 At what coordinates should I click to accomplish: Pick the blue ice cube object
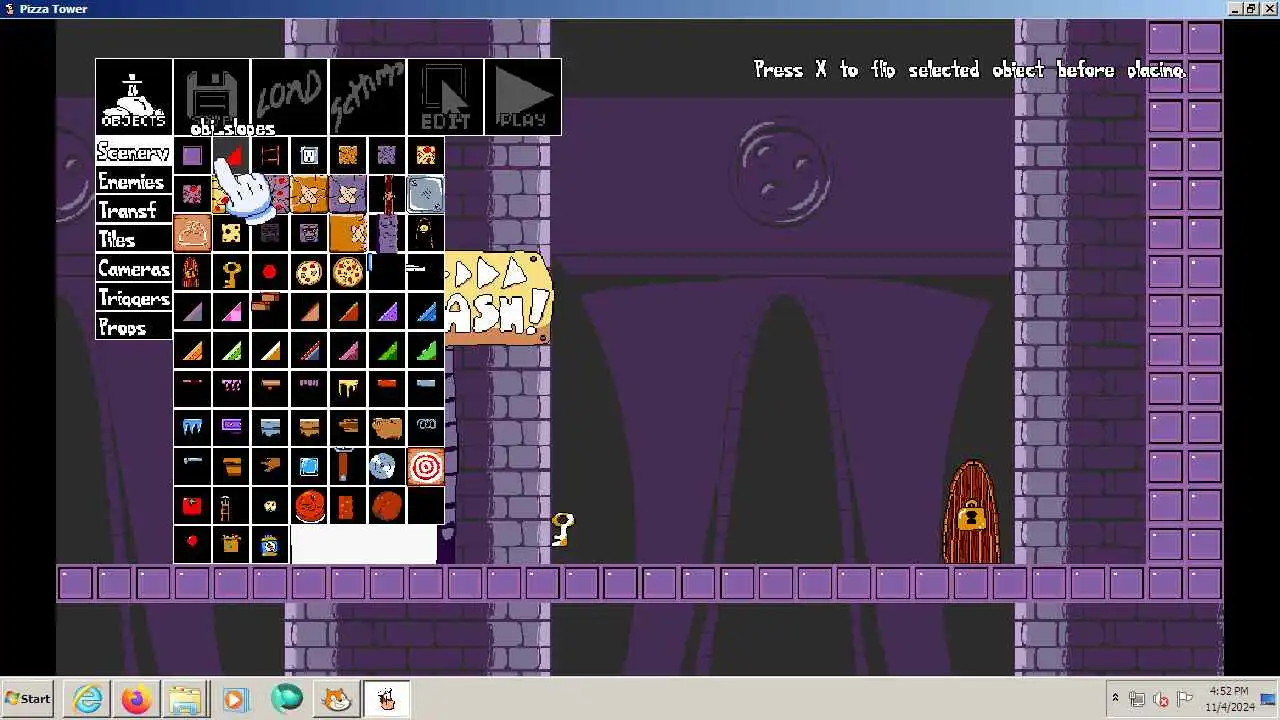(x=309, y=466)
